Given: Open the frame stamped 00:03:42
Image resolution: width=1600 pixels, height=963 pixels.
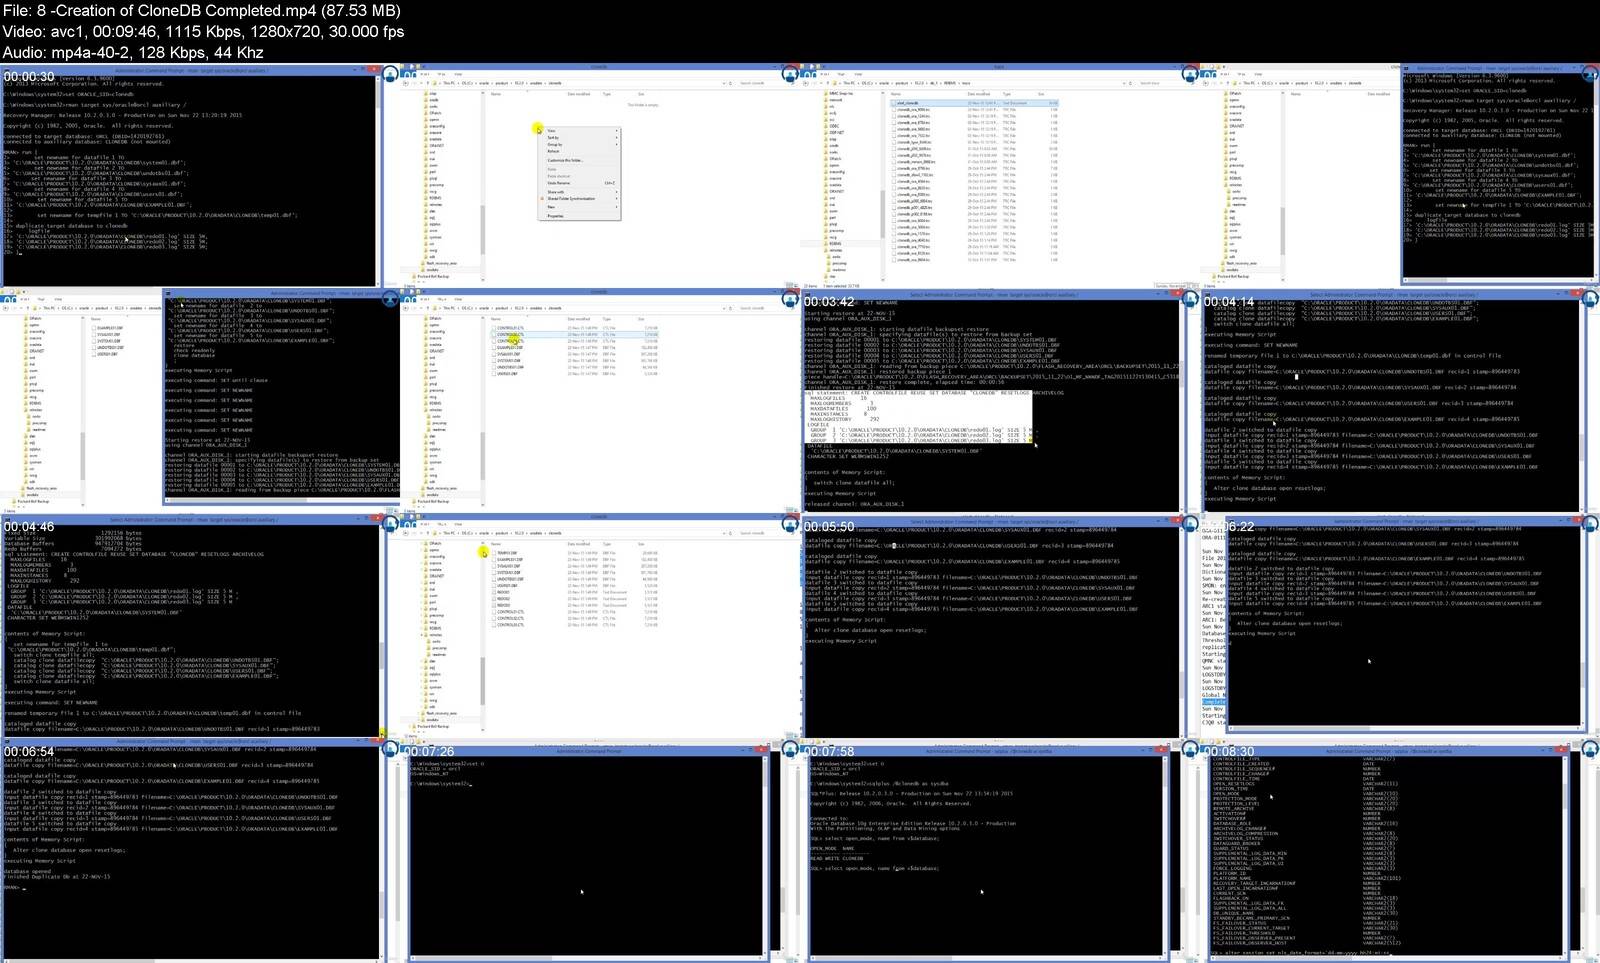Looking at the screenshot, I should 998,402.
